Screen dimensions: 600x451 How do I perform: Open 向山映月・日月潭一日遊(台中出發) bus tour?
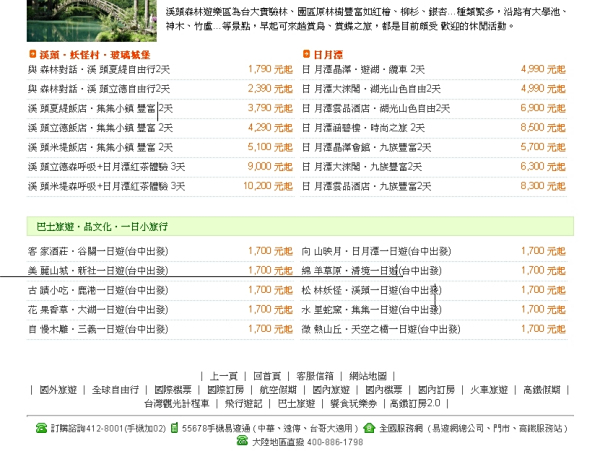377,251
